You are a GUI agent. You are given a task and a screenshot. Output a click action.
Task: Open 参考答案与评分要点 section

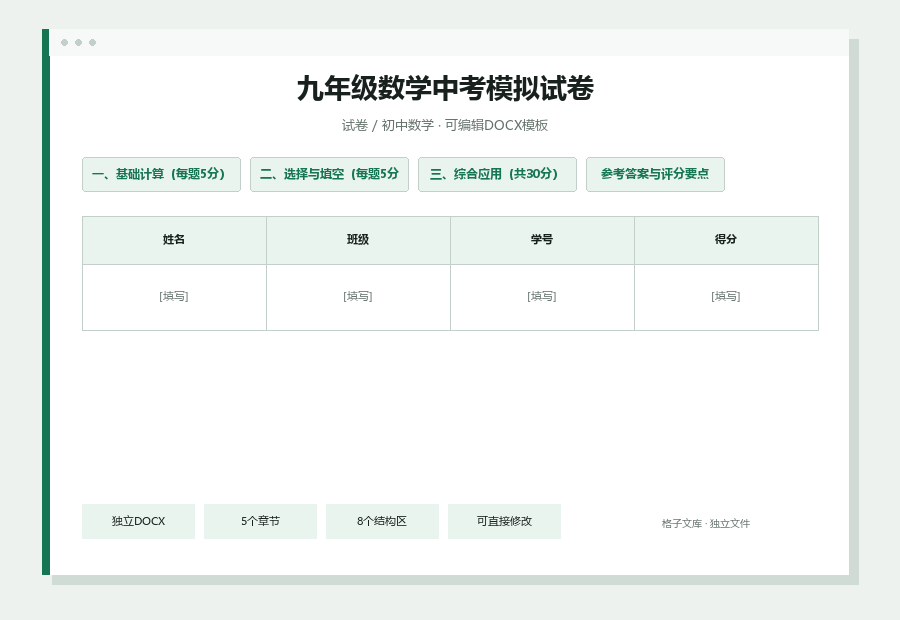(655, 175)
